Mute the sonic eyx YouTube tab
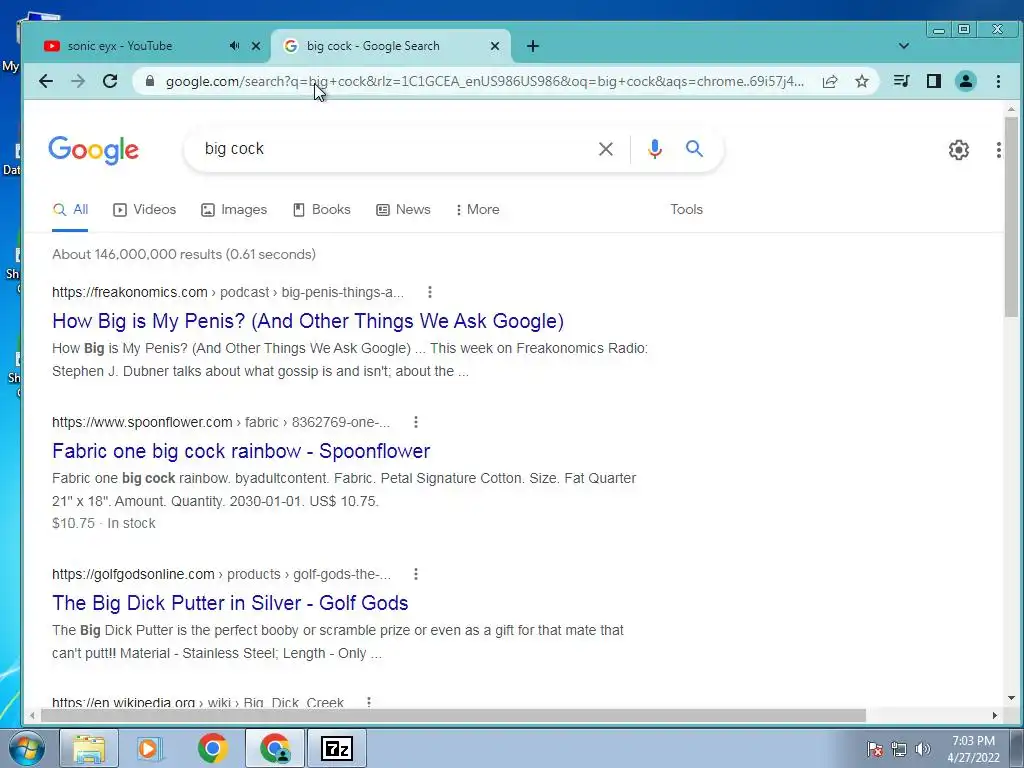The width and height of the screenshot is (1024, 768). (x=234, y=46)
